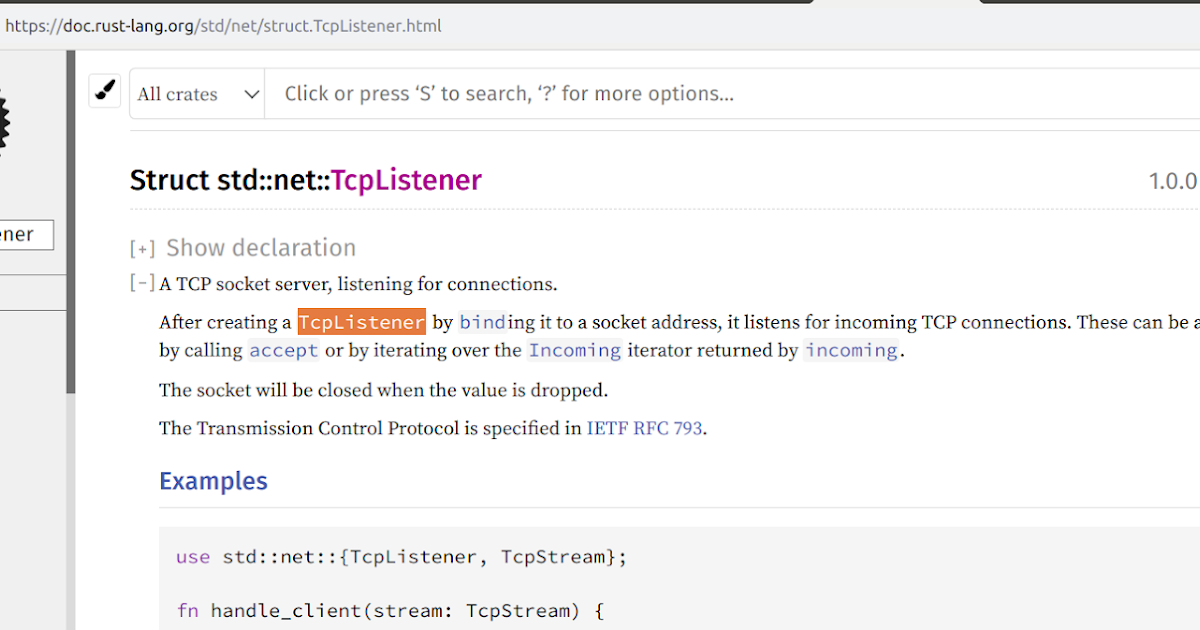The width and height of the screenshot is (1200, 630).
Task: Follow the highlighted TcpListener link
Action: 361,322
